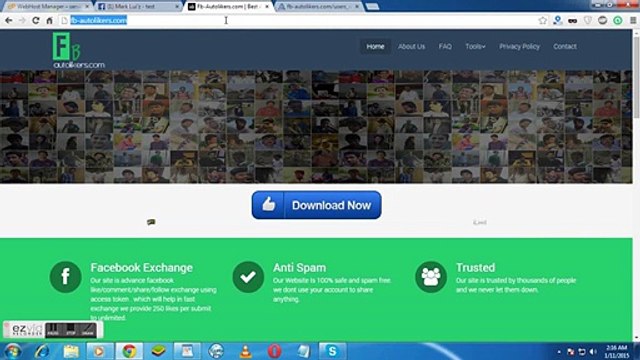This screenshot has width=640, height=360.
Task: Open VLC media player from taskbar
Action: (x=245, y=351)
